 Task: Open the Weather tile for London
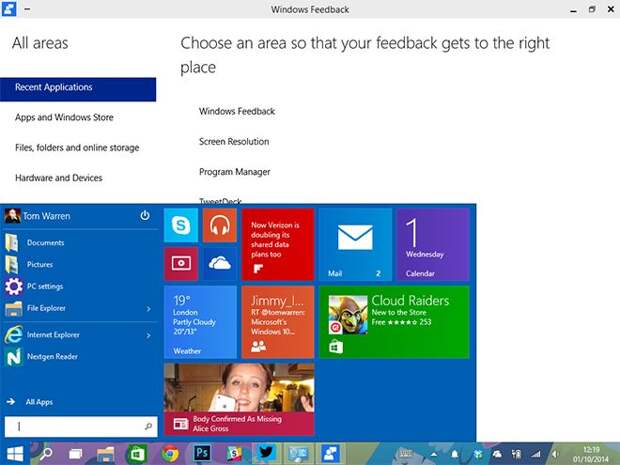pos(200,322)
